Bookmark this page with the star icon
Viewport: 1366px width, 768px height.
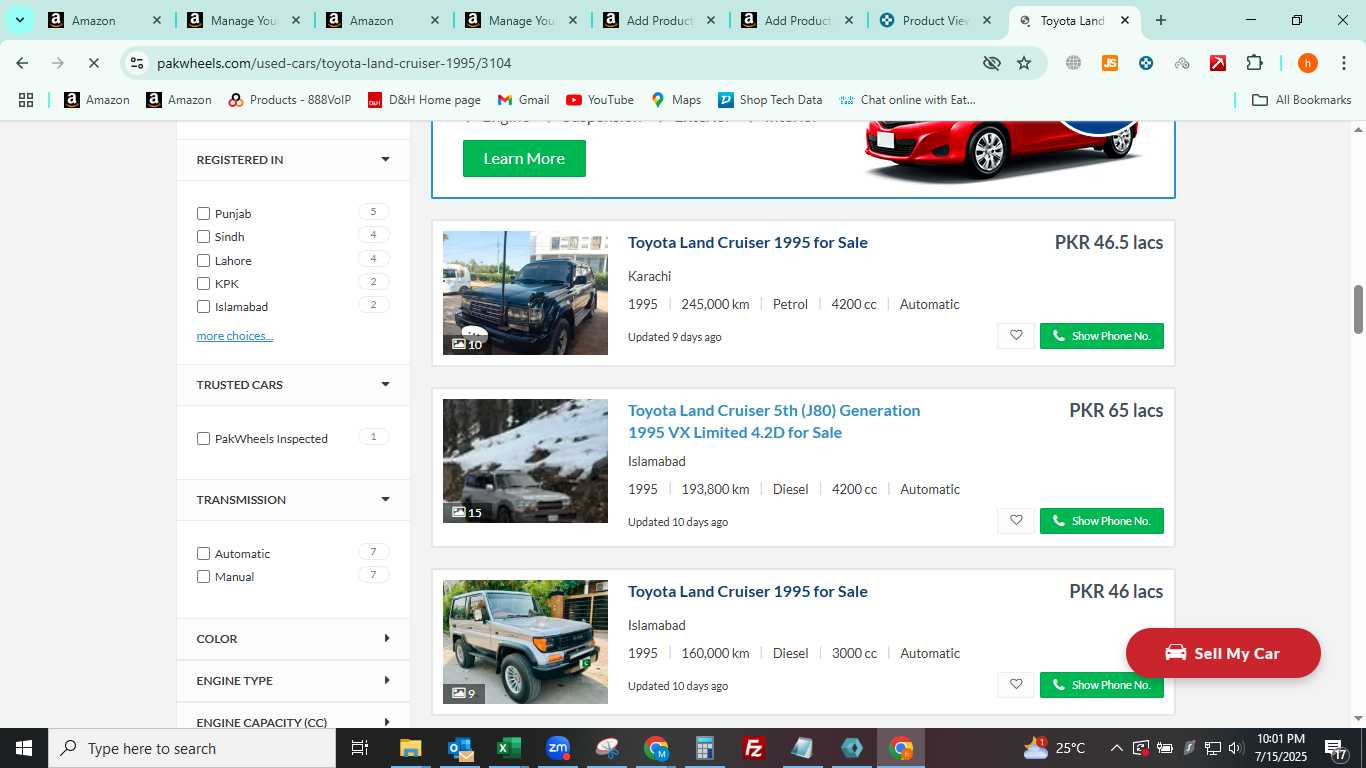[x=1024, y=63]
